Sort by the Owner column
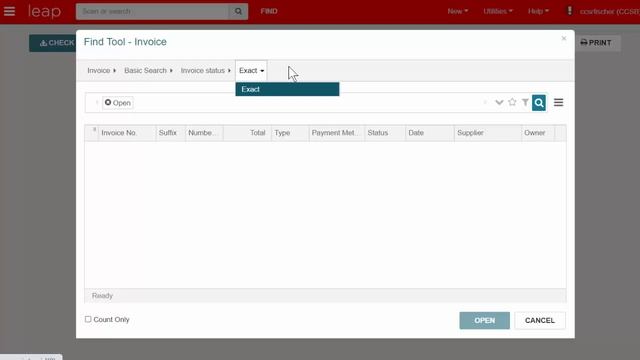 pos(538,133)
